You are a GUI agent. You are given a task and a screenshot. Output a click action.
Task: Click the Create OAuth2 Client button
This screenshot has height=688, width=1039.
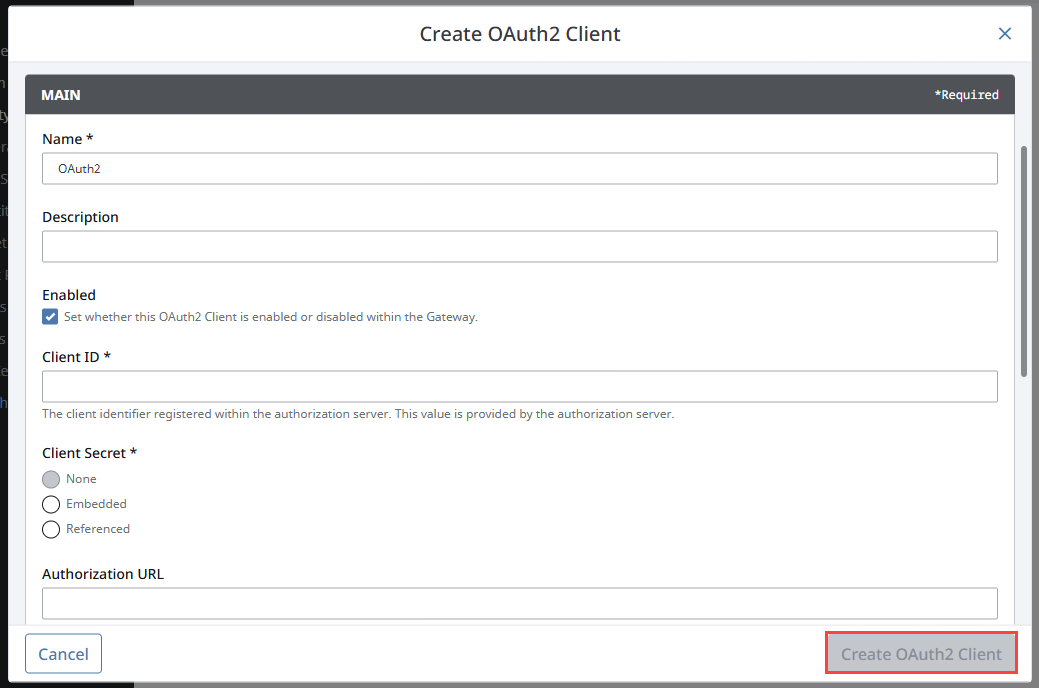921,654
